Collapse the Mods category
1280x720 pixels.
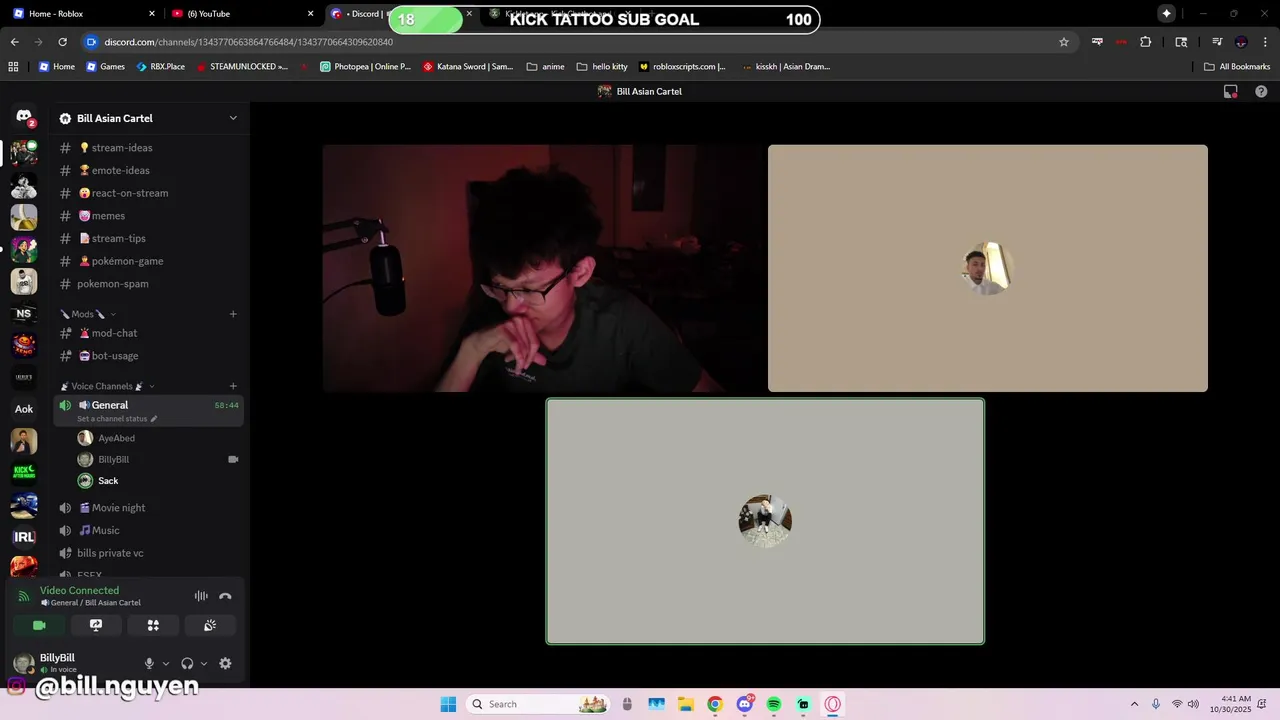click(x=87, y=314)
